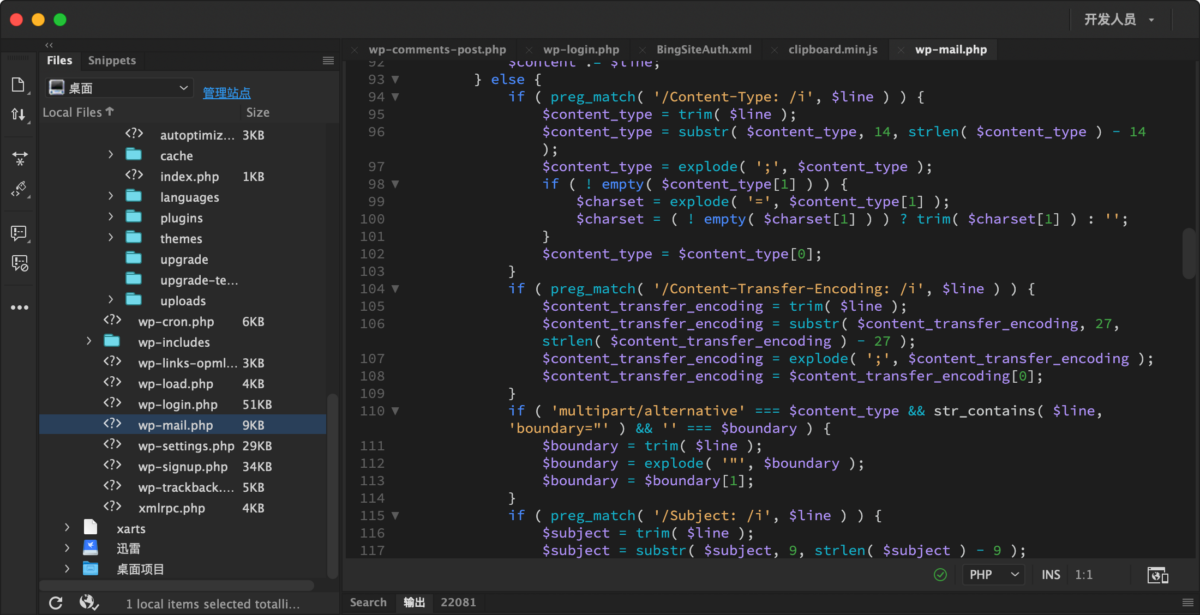The height and width of the screenshot is (615, 1200).
Task: Expand the xarts item
Action: (67, 528)
